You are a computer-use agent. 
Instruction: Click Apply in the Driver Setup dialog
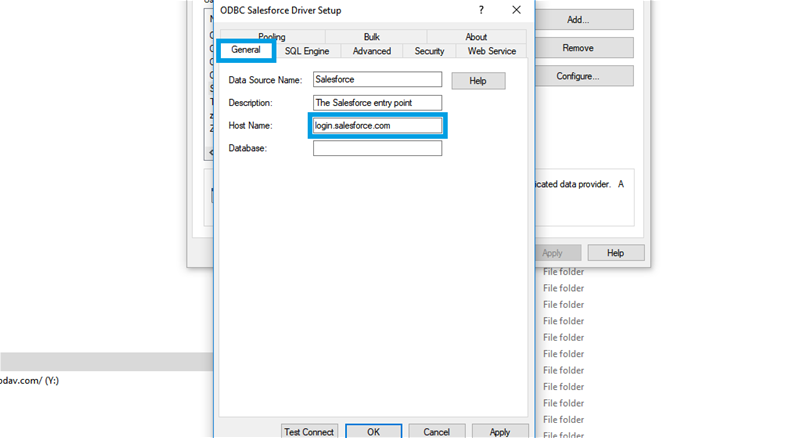click(500, 431)
